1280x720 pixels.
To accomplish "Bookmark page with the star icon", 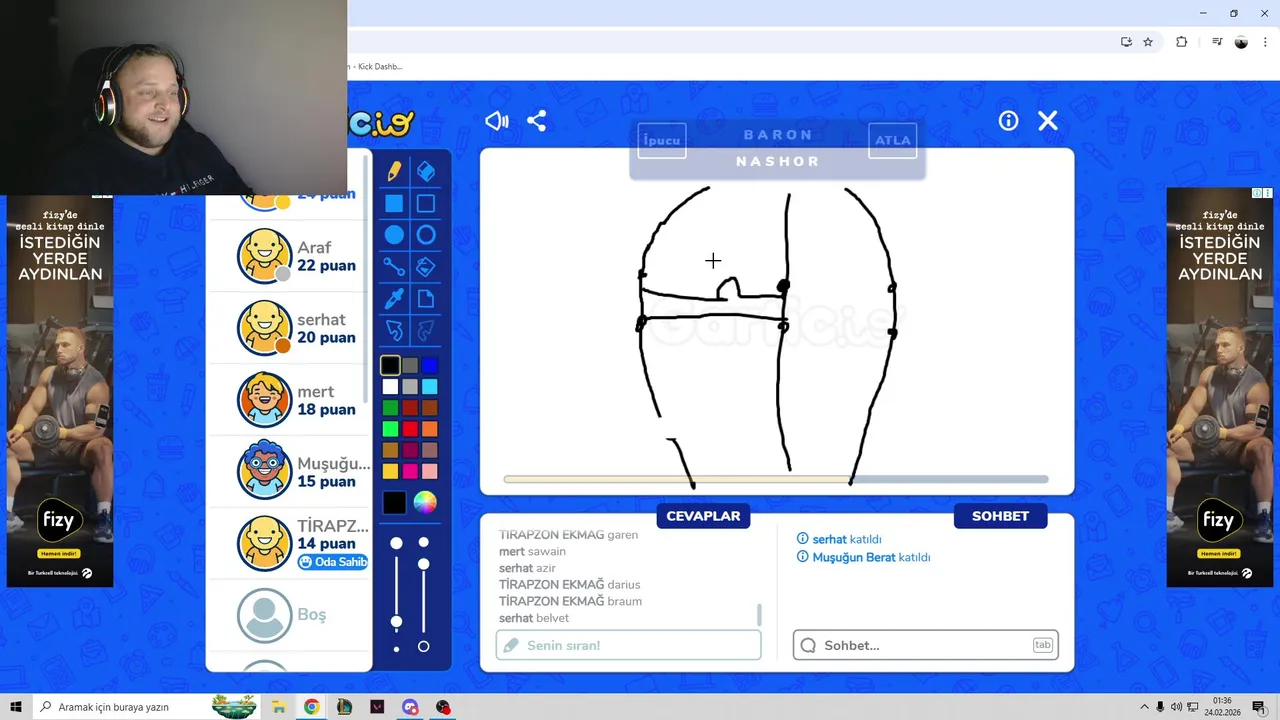I will pos(1148,42).
